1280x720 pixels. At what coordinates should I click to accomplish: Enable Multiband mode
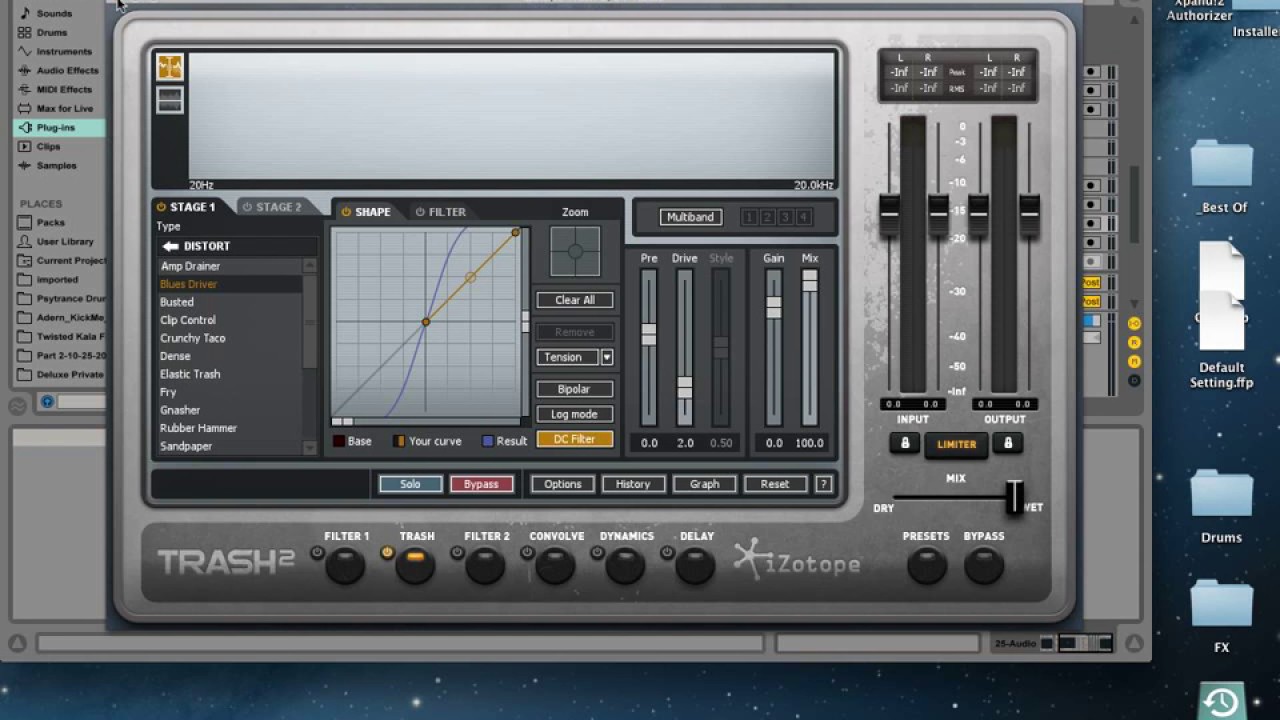coord(690,217)
